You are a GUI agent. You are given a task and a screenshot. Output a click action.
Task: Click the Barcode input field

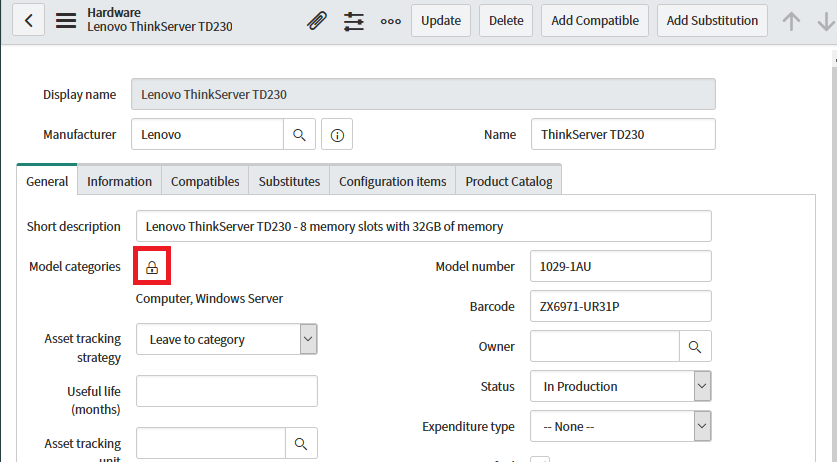pyautogui.click(x=621, y=306)
